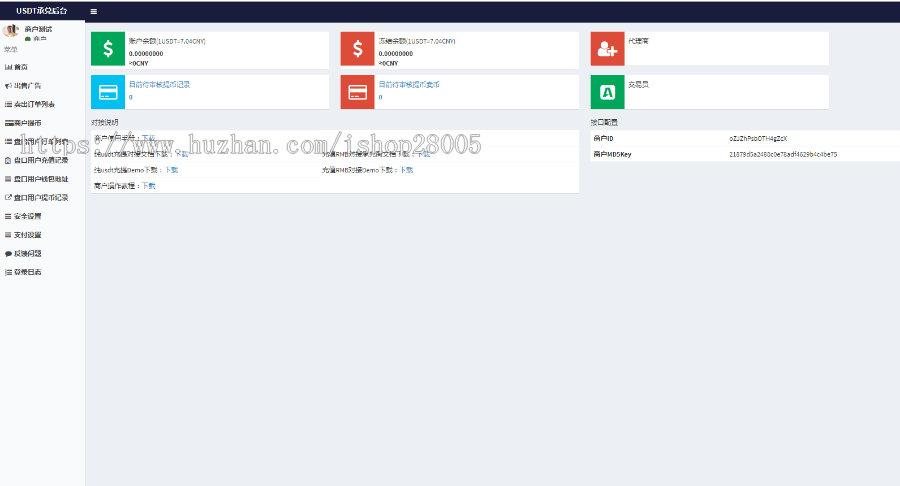
Task: Download the 充值RMB docking document
Action: [x=423, y=154]
